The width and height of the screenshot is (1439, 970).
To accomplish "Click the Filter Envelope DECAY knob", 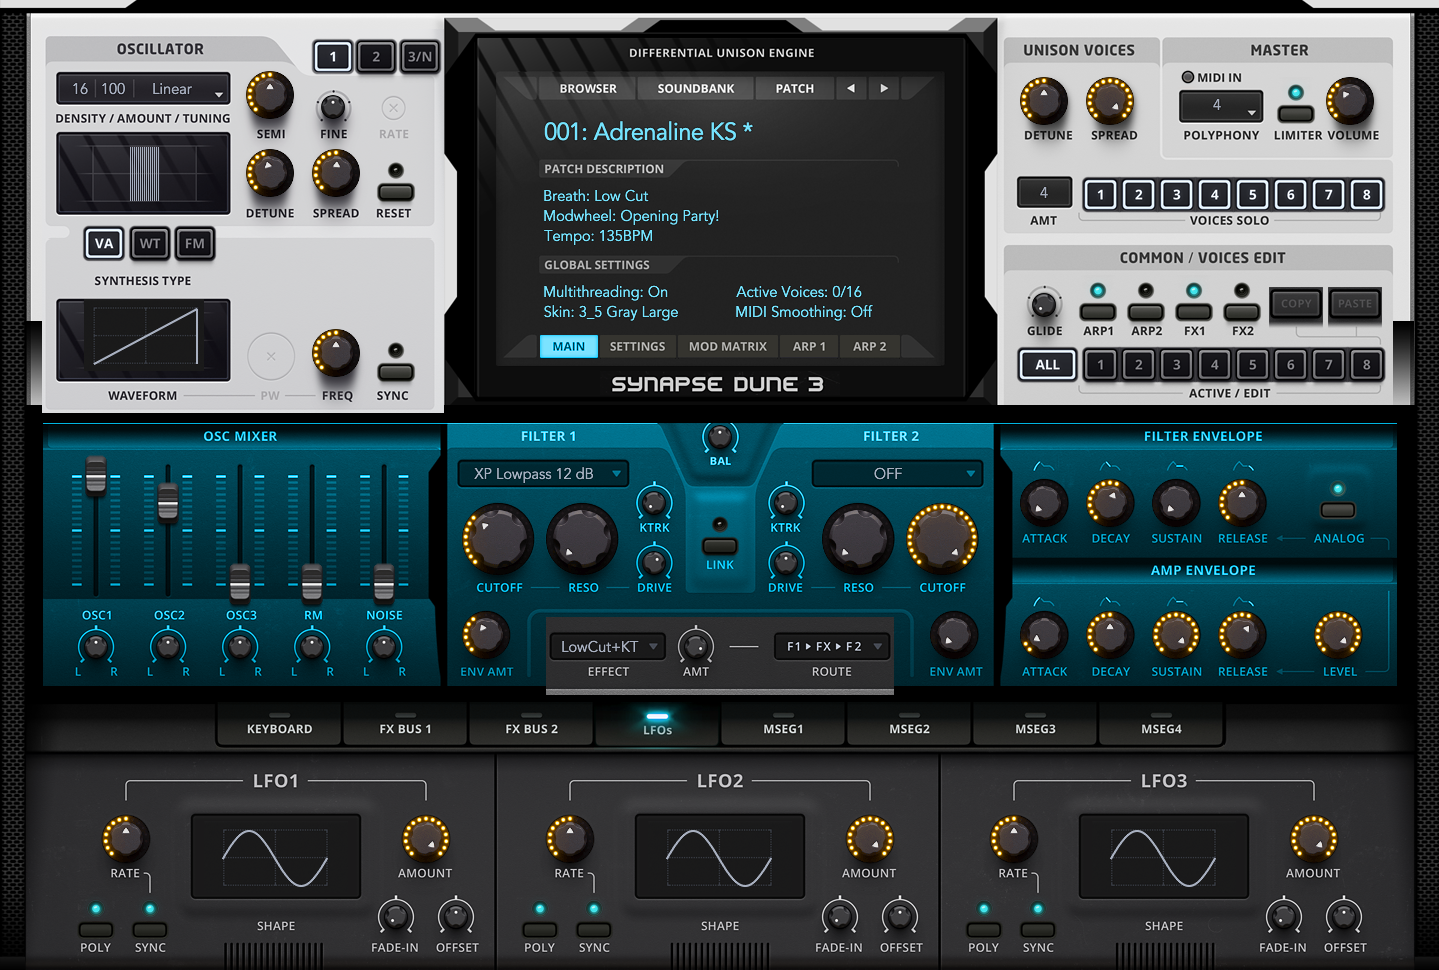I will click(x=1110, y=503).
